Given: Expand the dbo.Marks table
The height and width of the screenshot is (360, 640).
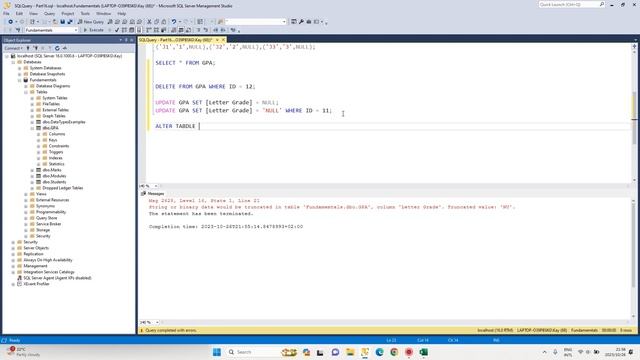Looking at the screenshot, I should pyautogui.click(x=32, y=170).
